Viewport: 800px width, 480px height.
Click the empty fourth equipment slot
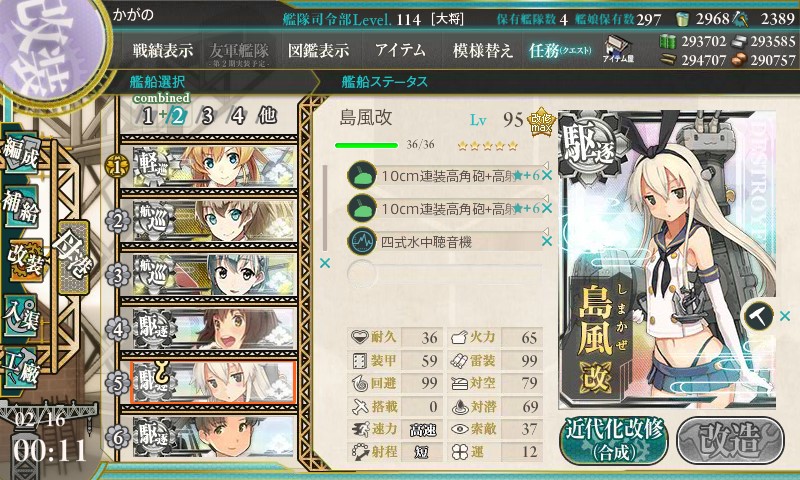pos(444,273)
